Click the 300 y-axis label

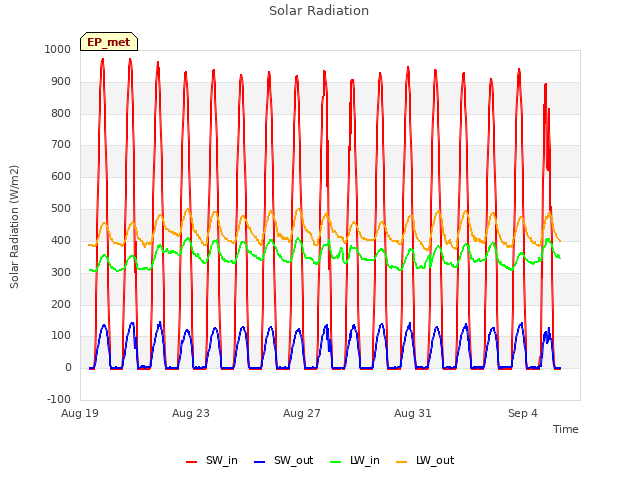click(x=61, y=272)
